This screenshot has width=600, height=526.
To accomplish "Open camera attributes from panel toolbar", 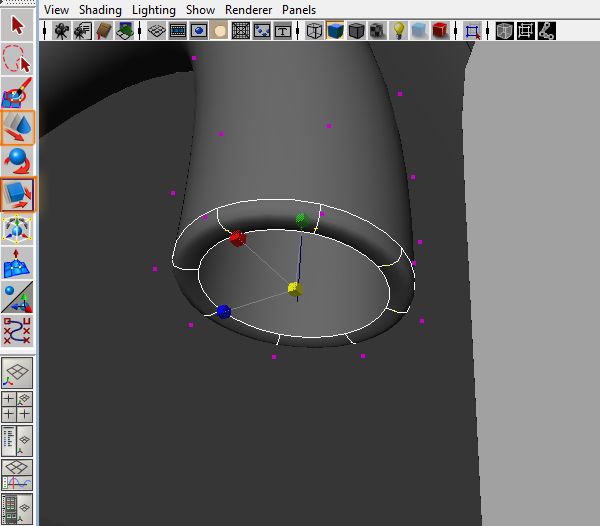I will (82, 31).
